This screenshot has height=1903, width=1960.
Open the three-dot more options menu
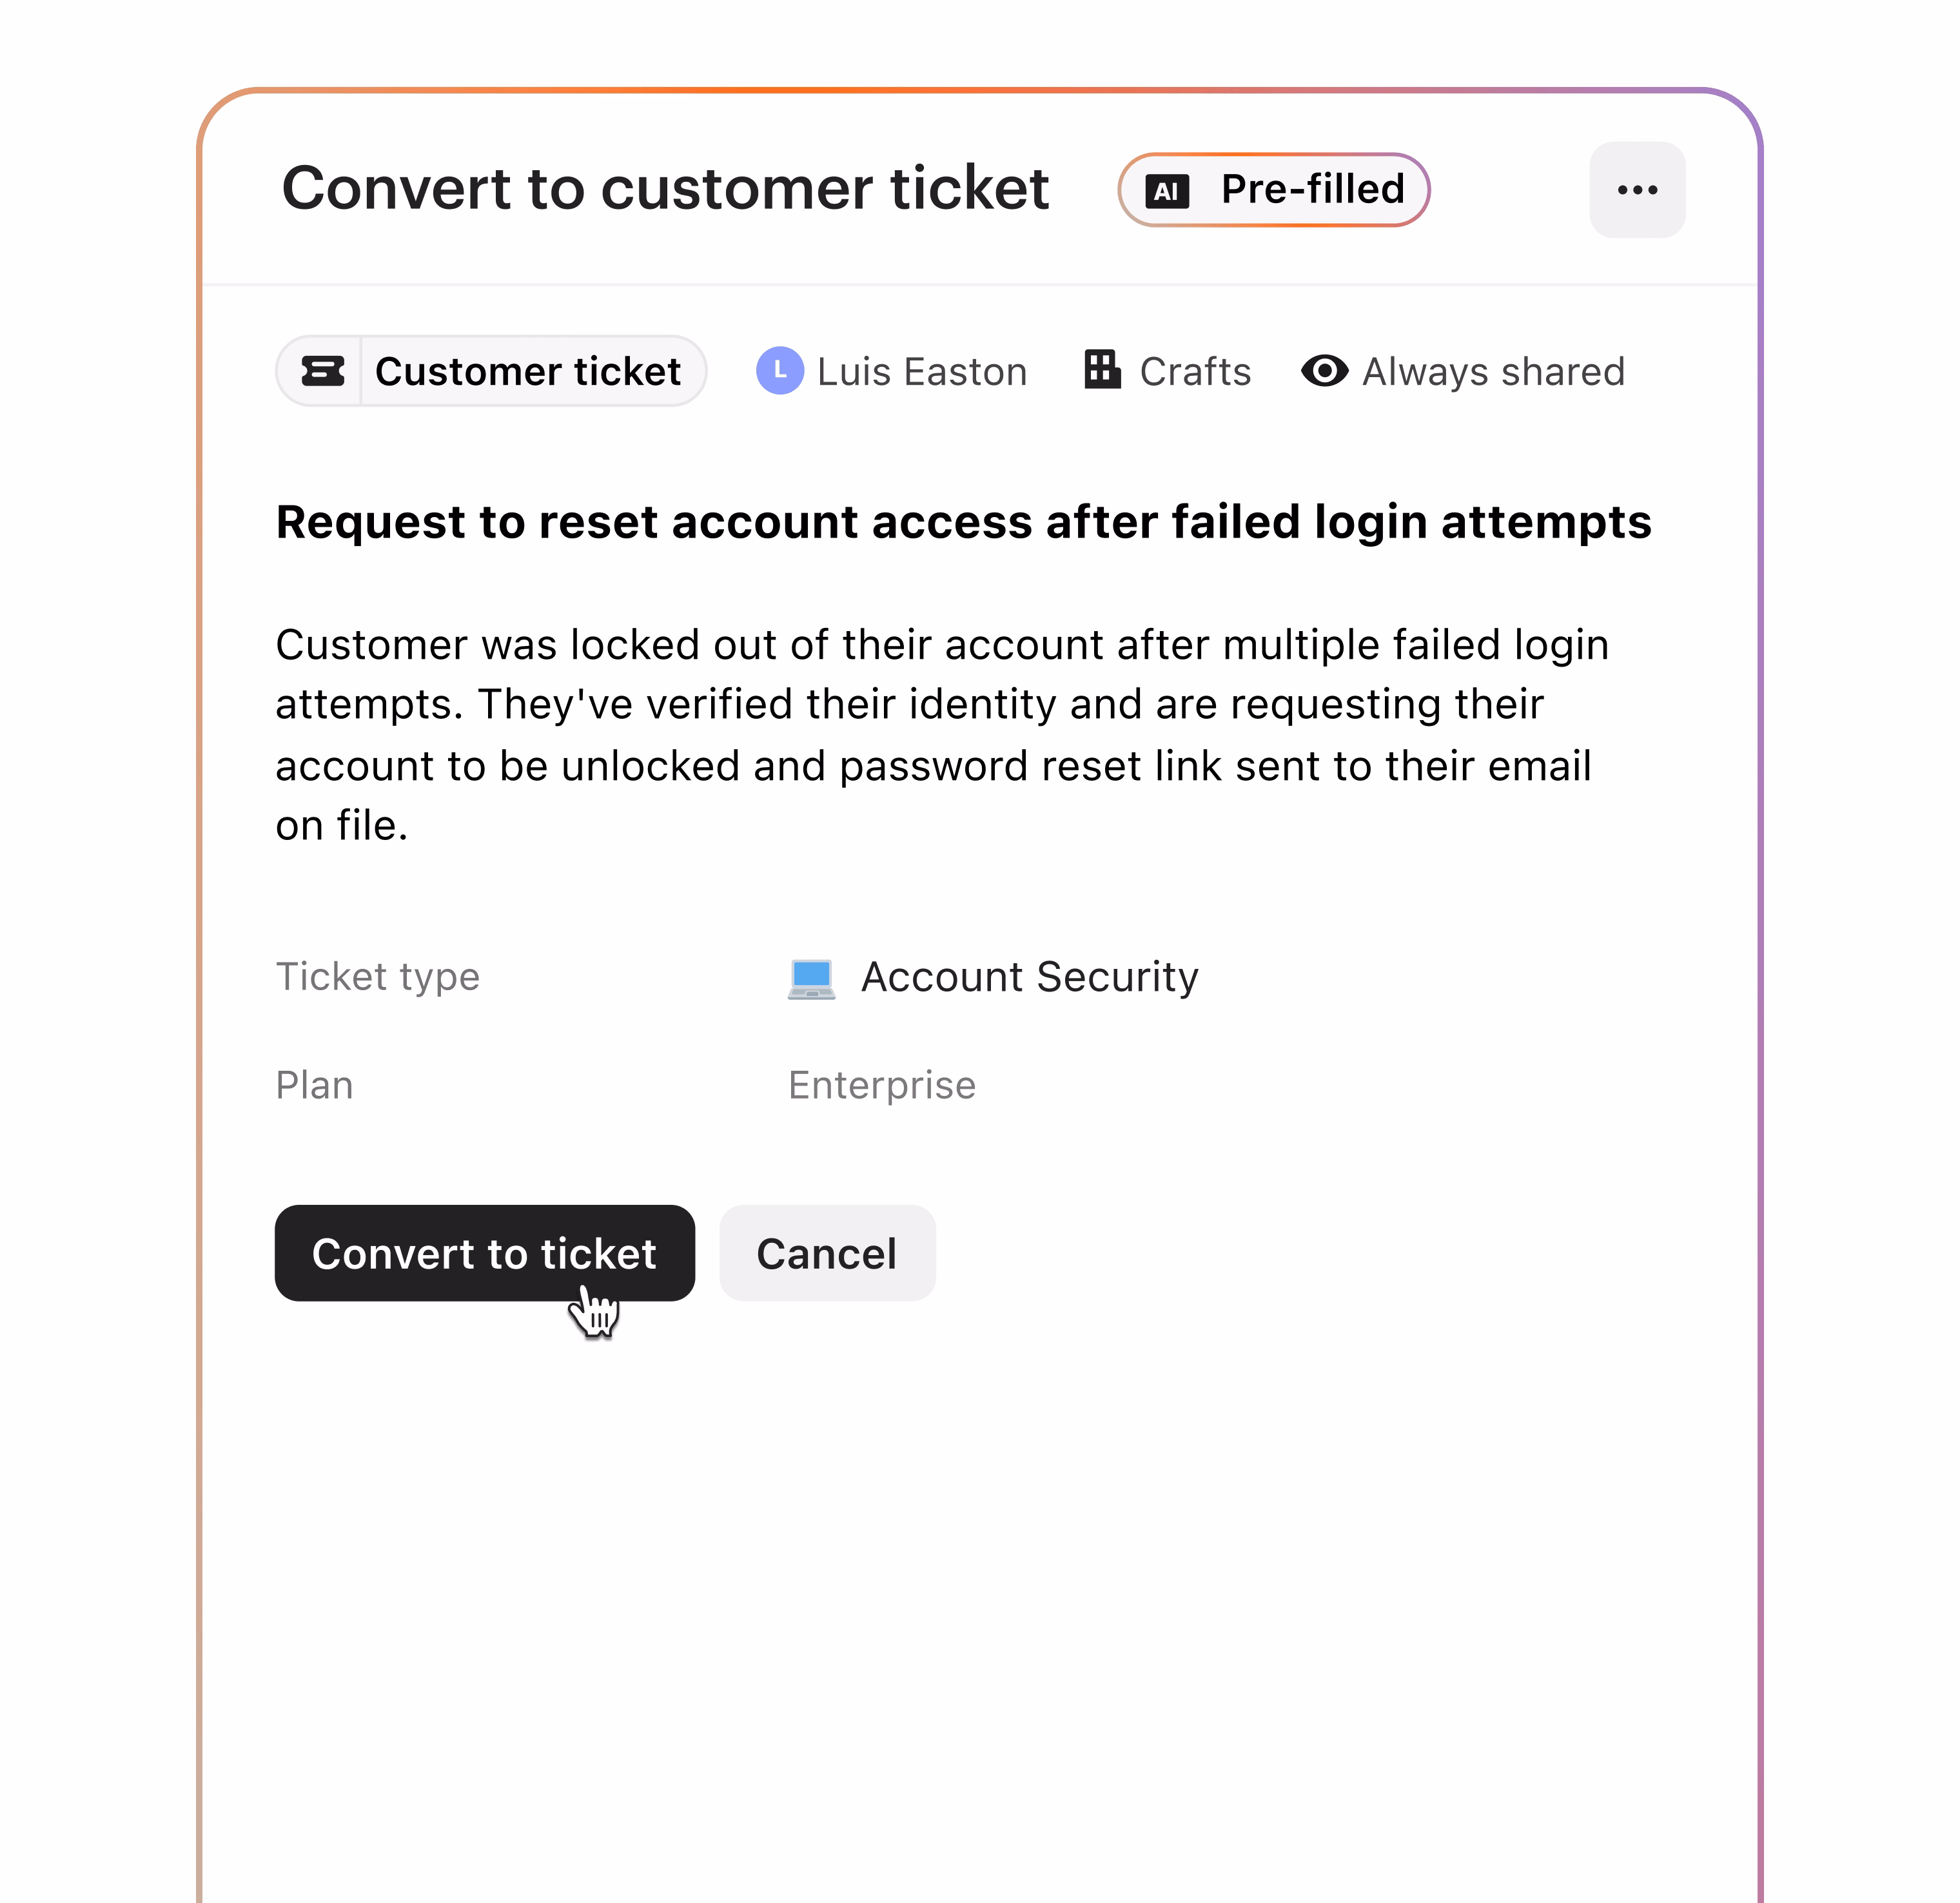pyautogui.click(x=1636, y=190)
